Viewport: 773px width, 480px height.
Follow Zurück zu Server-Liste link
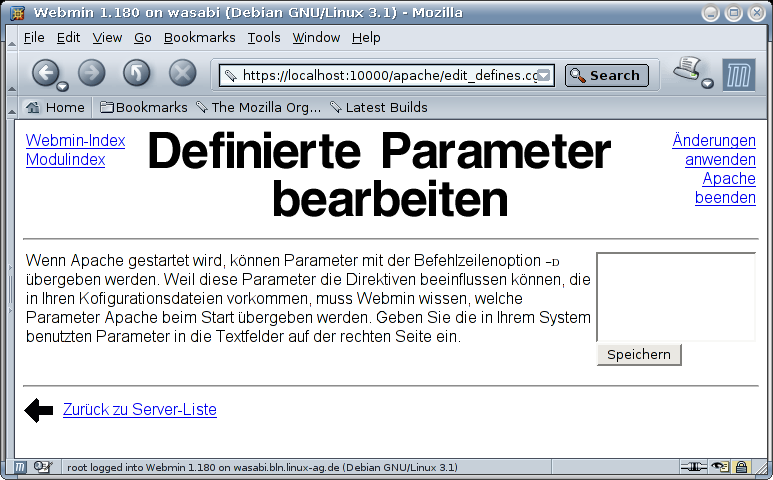click(140, 410)
